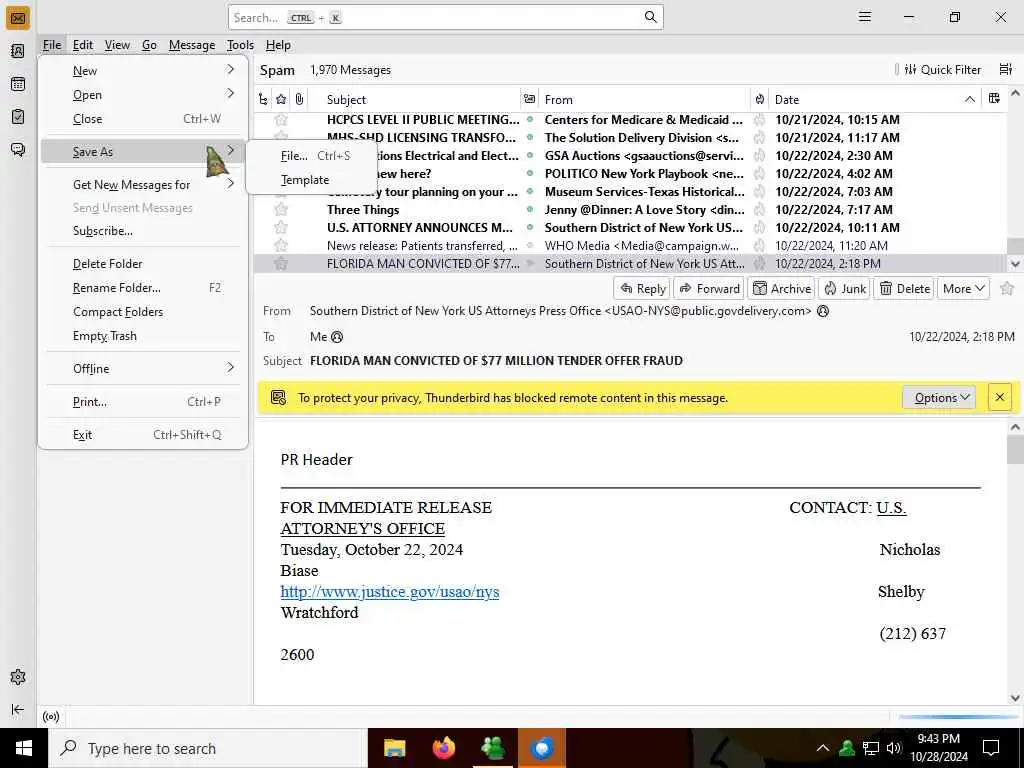Image resolution: width=1024 pixels, height=768 pixels.
Task: Click the message body scrollbar thumb
Action: point(1015,449)
